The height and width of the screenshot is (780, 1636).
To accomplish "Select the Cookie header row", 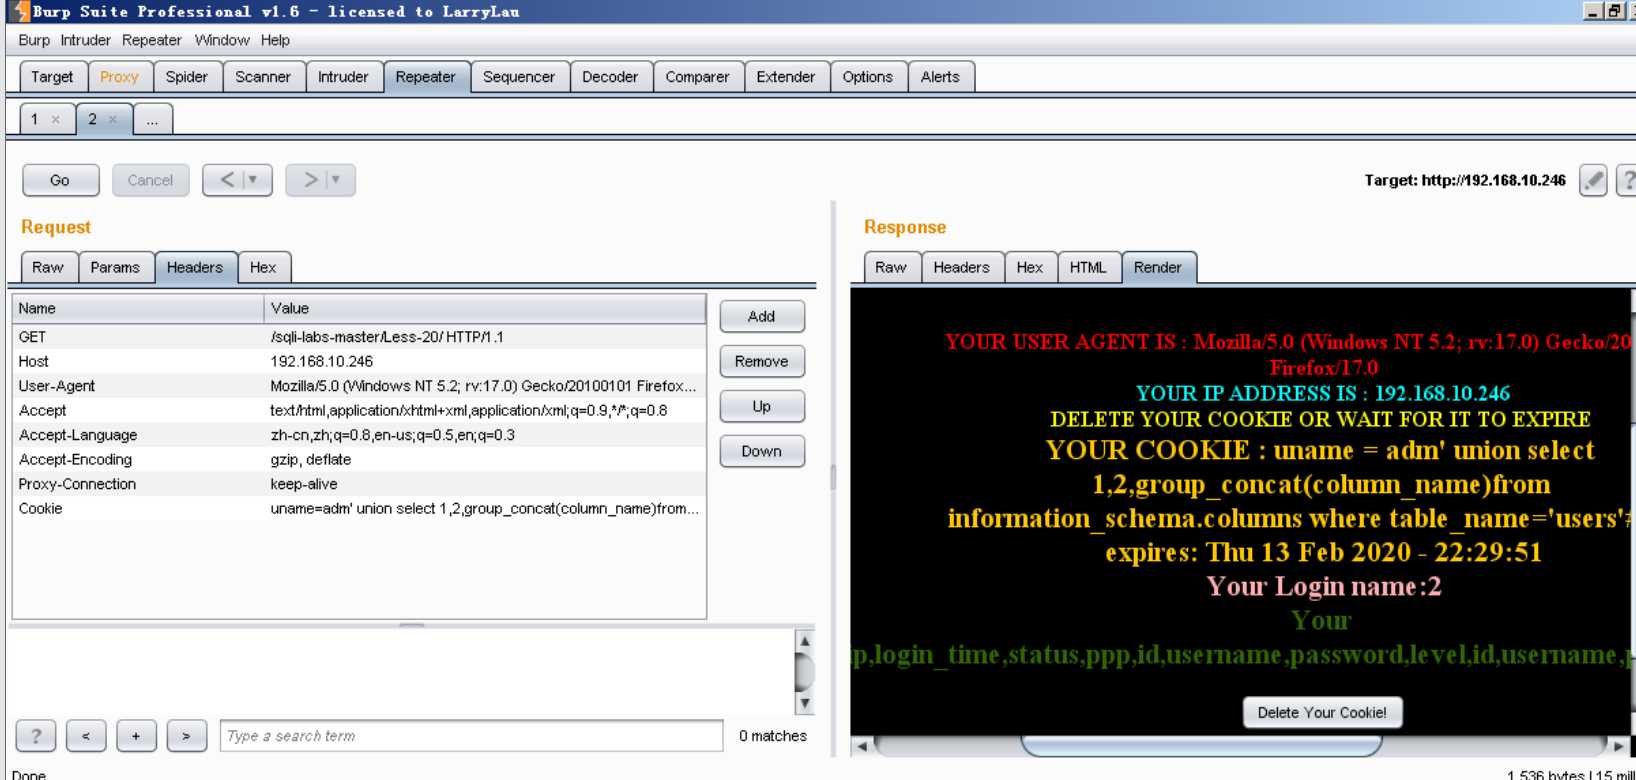I will pyautogui.click(x=359, y=508).
